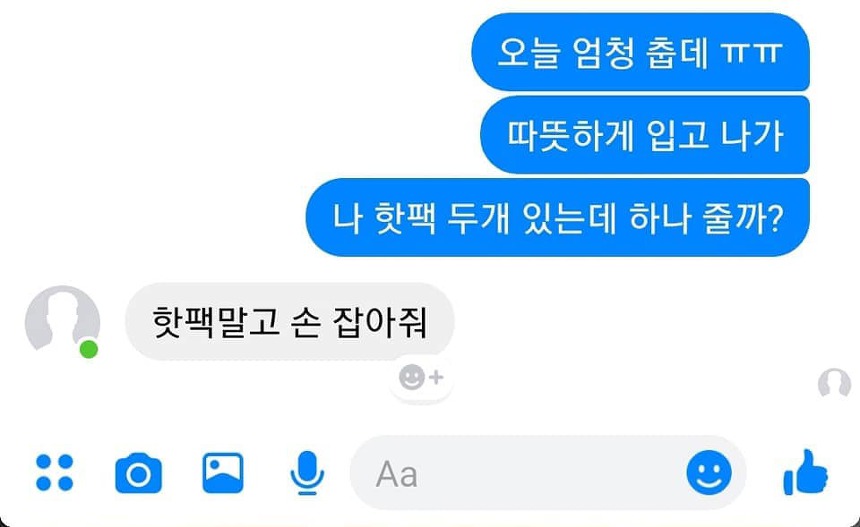Click the '줄까?' text in third bubble

coord(743,218)
